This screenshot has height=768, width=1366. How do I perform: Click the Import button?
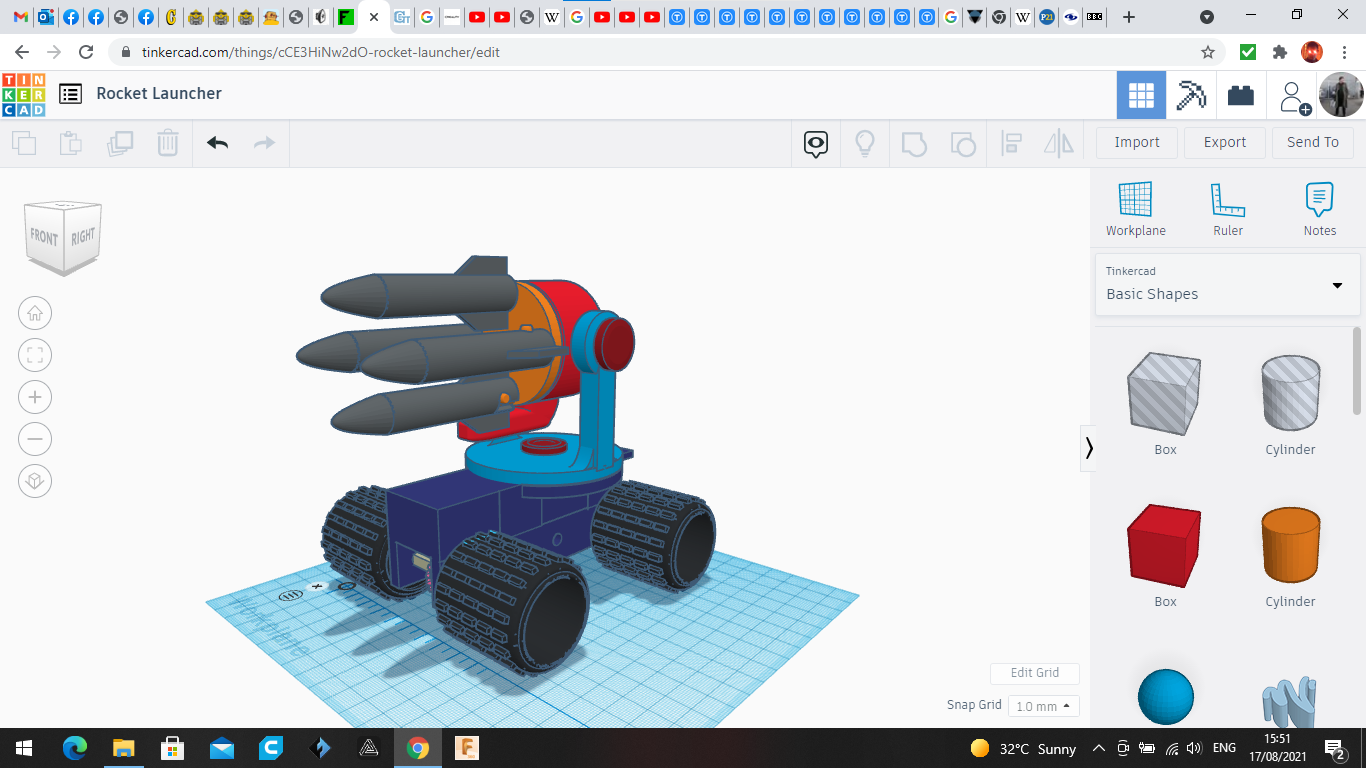click(x=1137, y=142)
